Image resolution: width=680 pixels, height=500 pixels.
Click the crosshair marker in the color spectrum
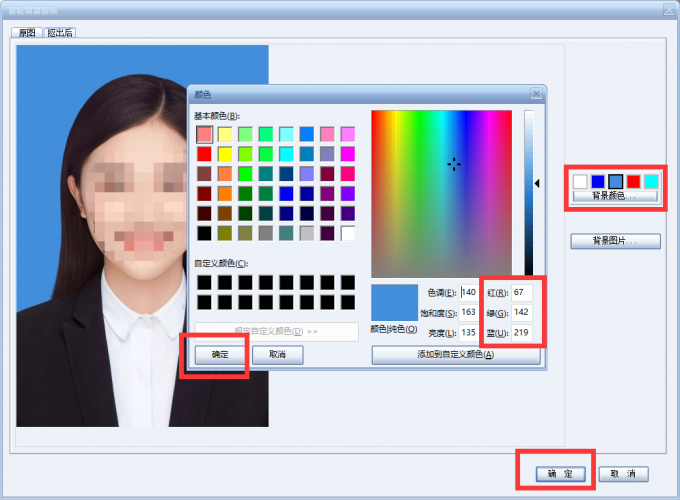pos(454,164)
